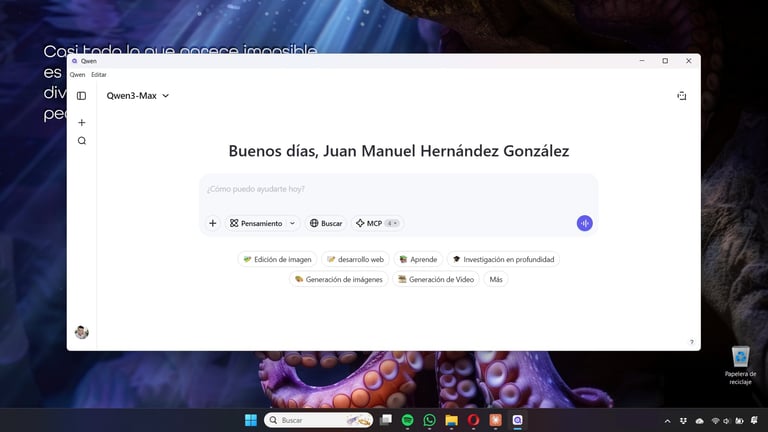Show more suggestions with Más
Viewport: 768px width, 432px height.
[x=496, y=280]
